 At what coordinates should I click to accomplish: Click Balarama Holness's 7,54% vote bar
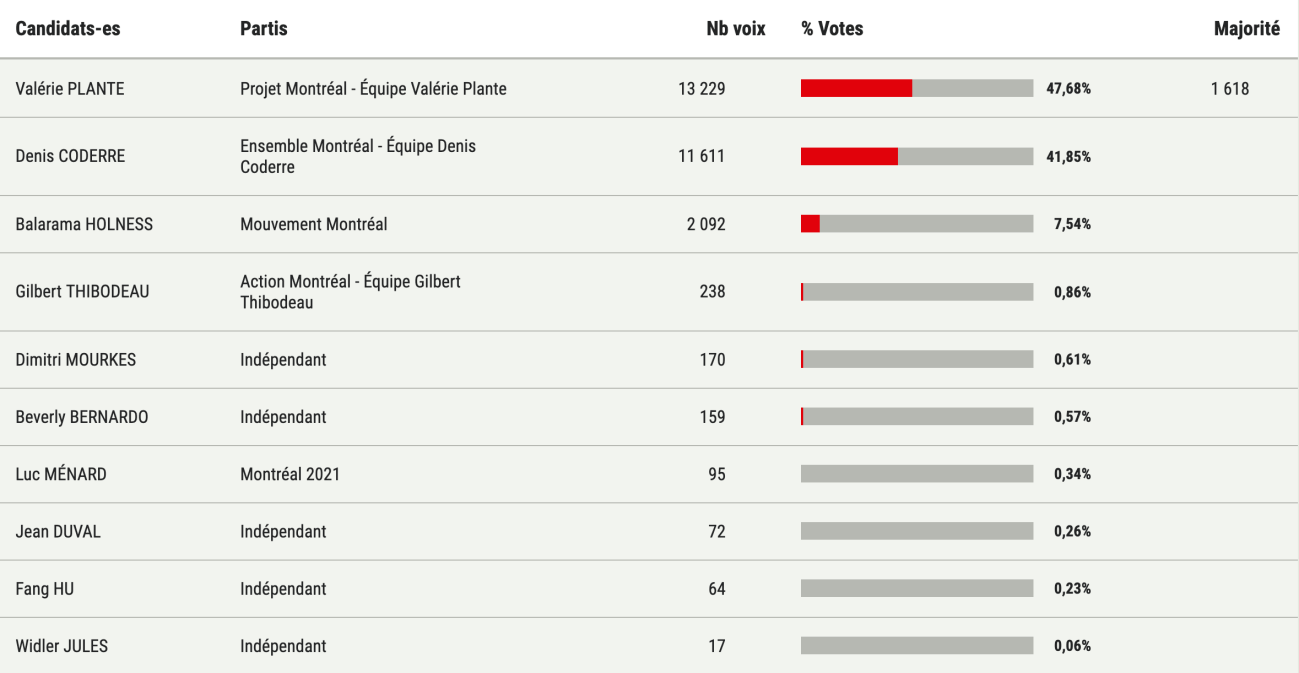click(917, 225)
